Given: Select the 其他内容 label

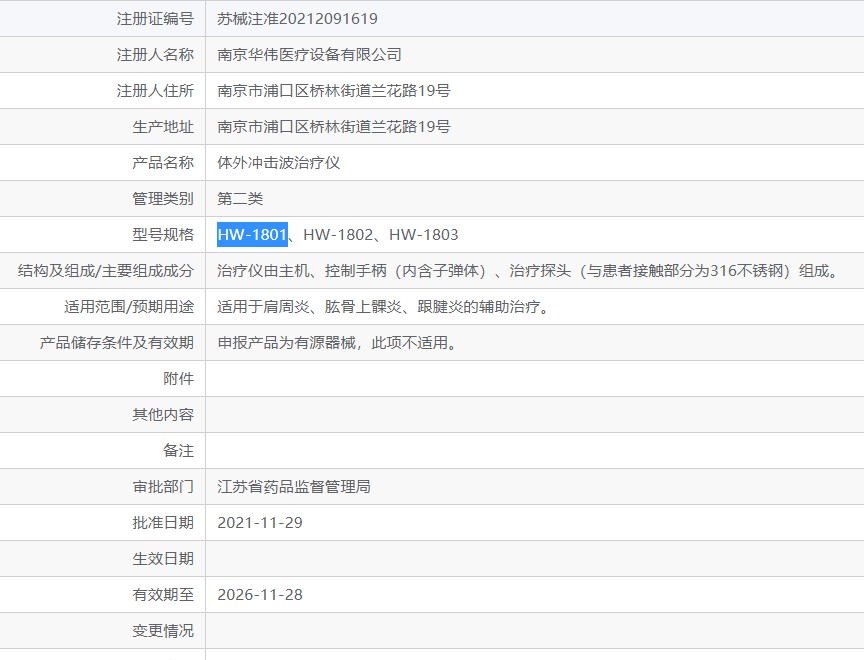Looking at the screenshot, I should coord(163,414).
